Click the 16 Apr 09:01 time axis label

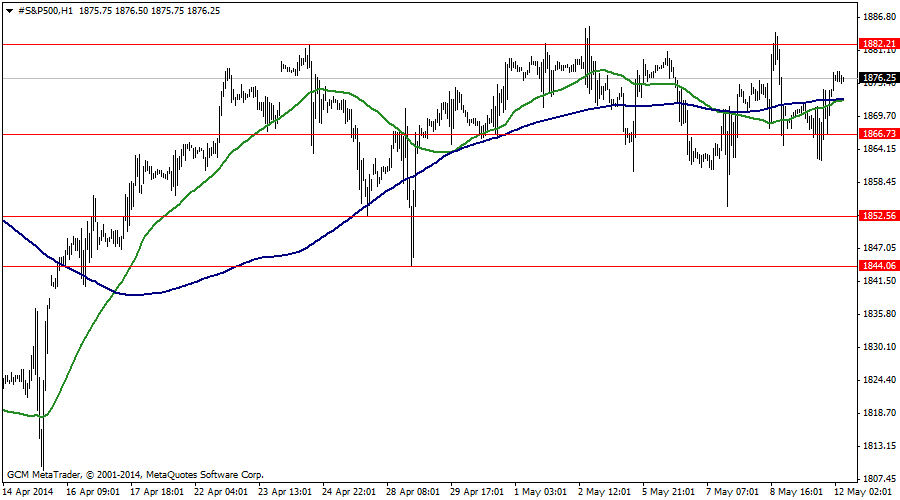(x=93, y=492)
